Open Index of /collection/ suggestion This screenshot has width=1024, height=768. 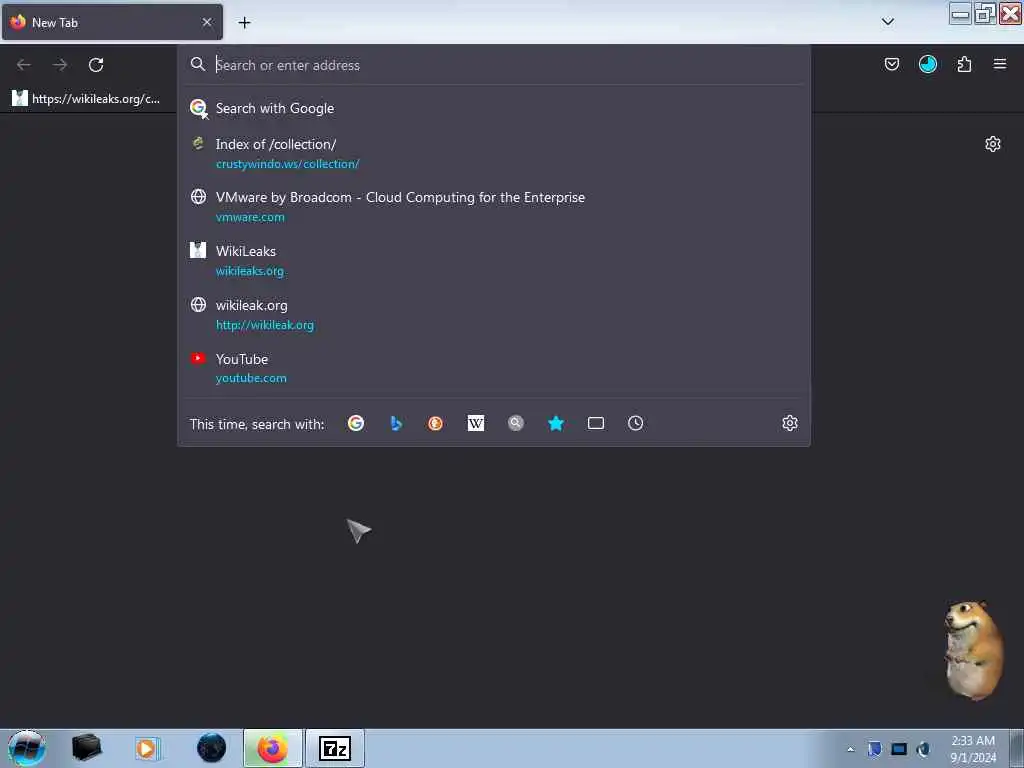point(494,153)
